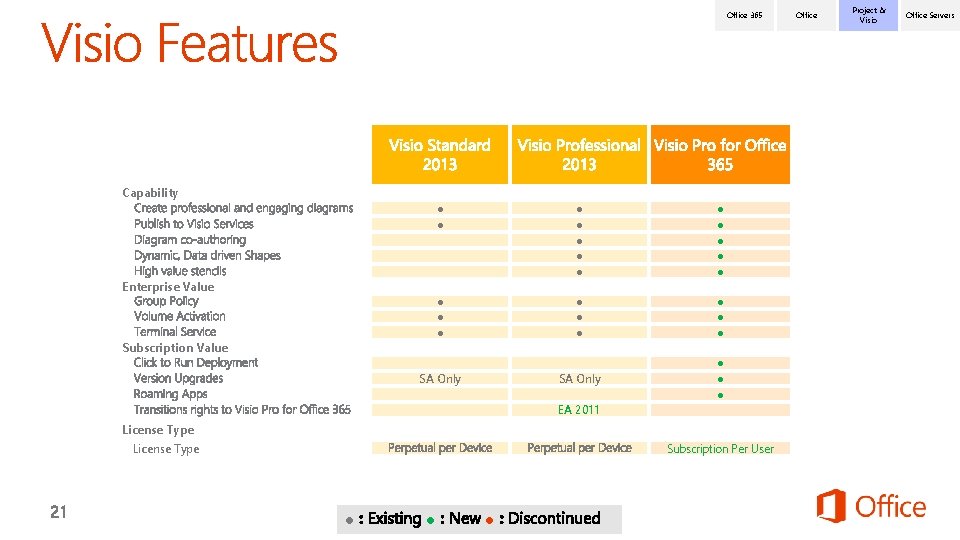Screen dimensions: 960x540
Task: Click Office 365 dot for Dynamic, Data driven Shapes
Action: click(720, 257)
